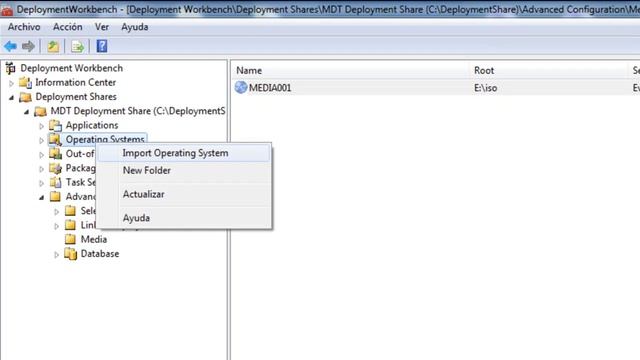
Task: Select the Applications tree label
Action: 92,125
